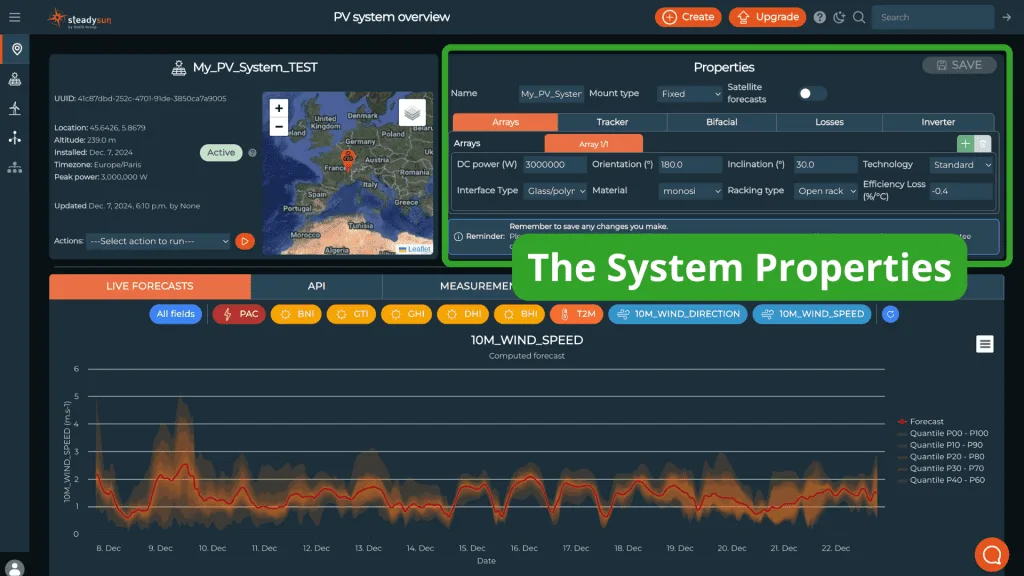Screen dimensions: 1024x576
Task: Select the location pin icon in the sidebar
Action: pyautogui.click(x=16, y=50)
